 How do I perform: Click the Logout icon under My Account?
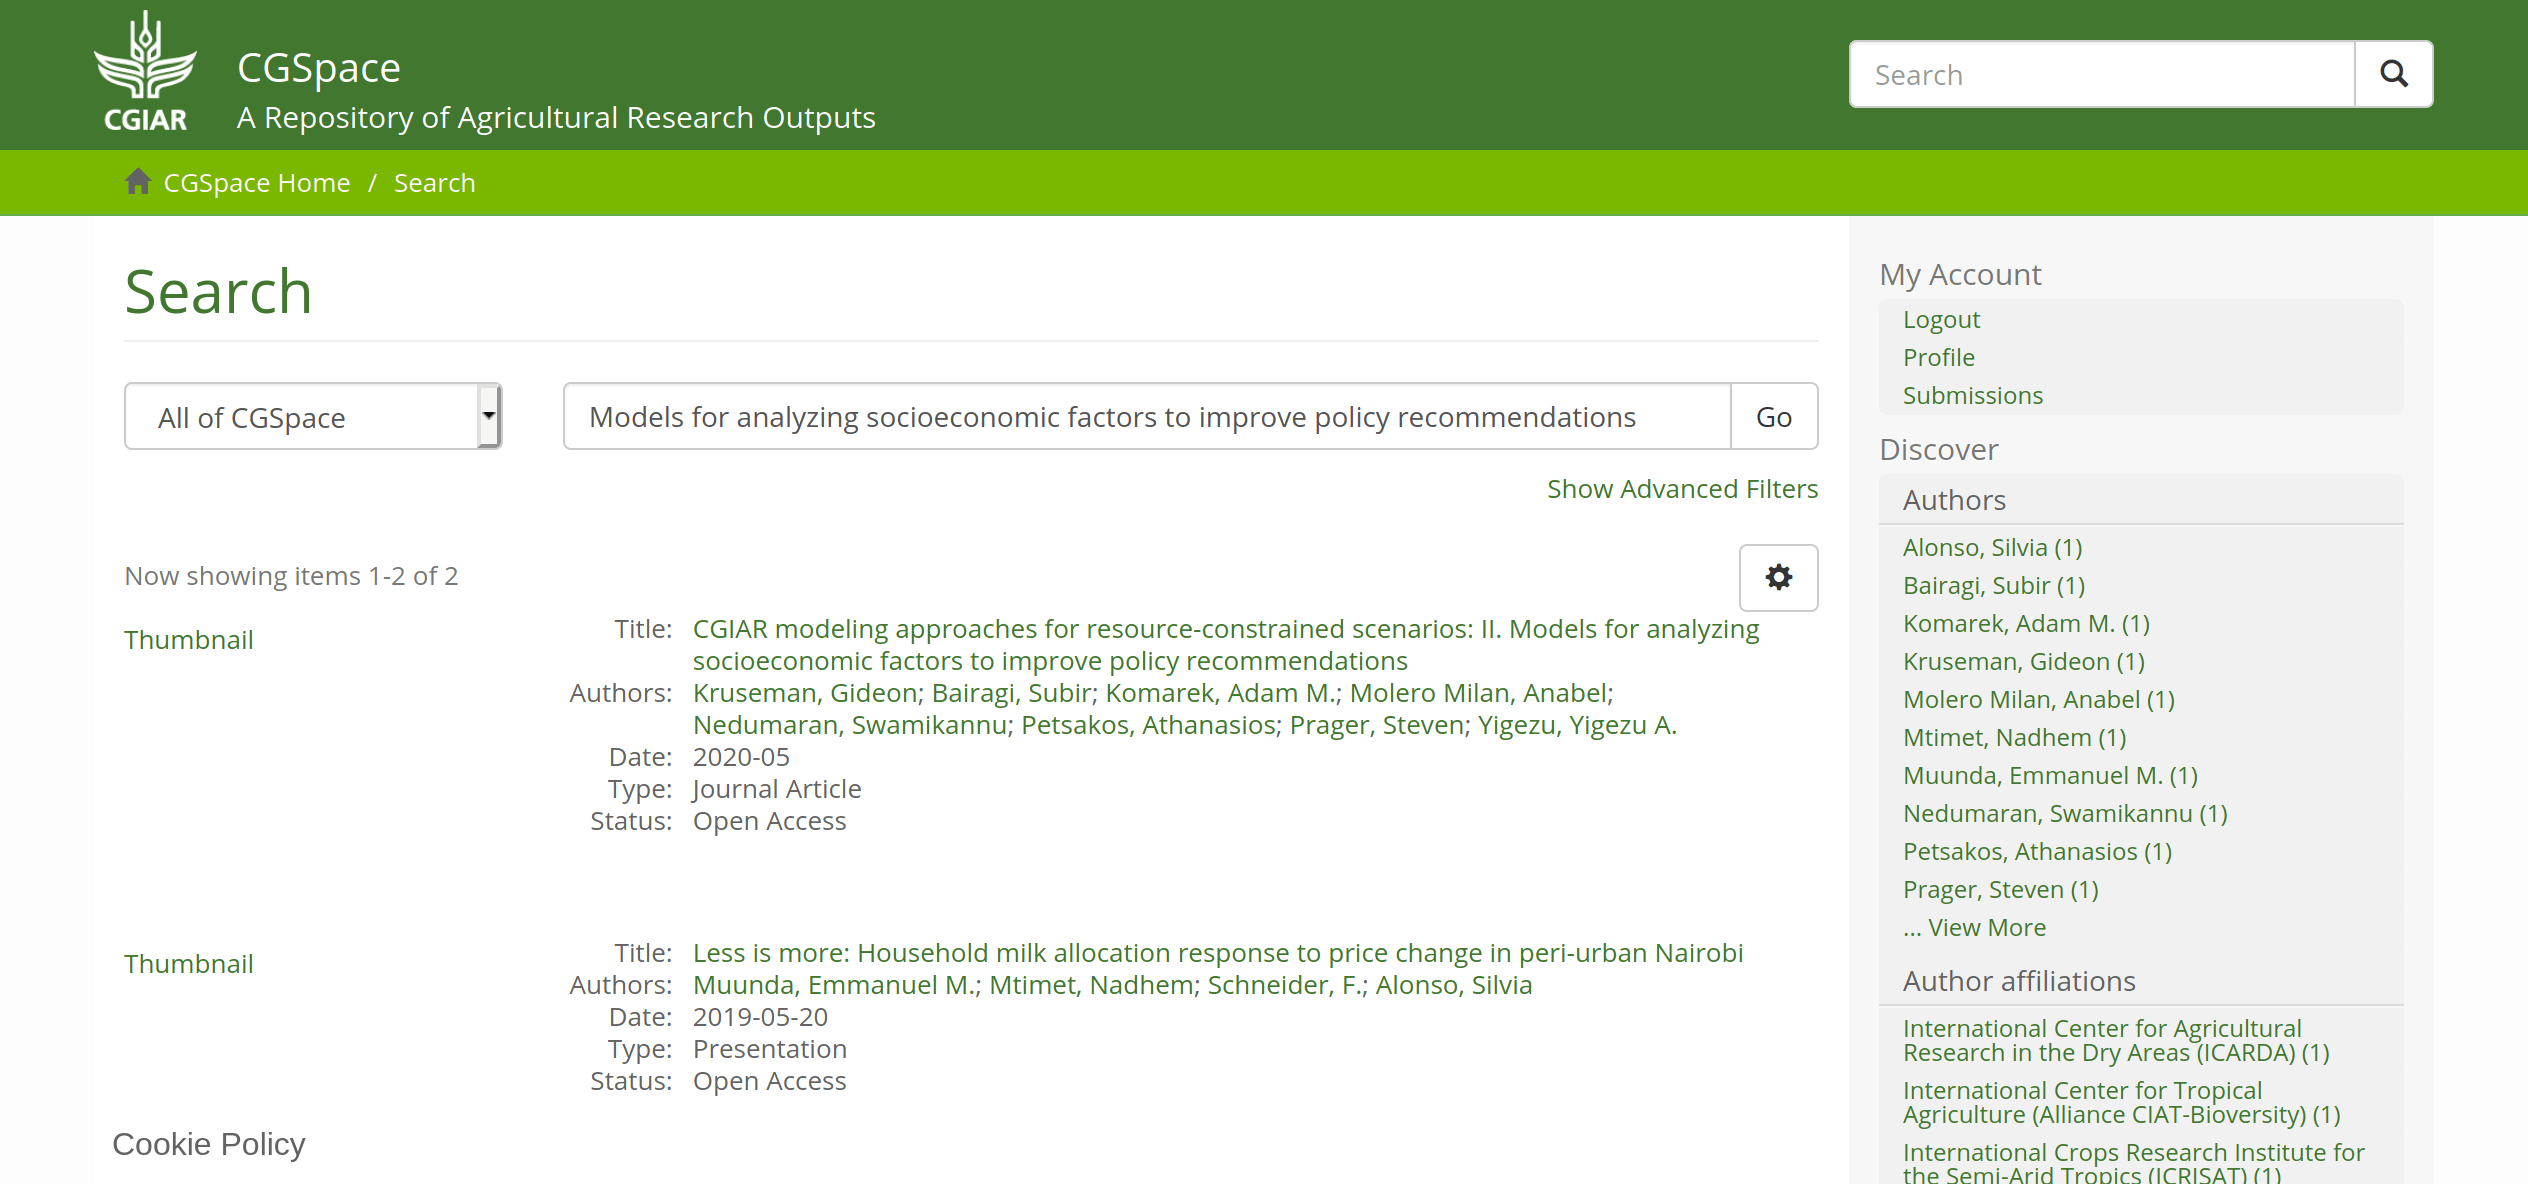[x=1941, y=319]
